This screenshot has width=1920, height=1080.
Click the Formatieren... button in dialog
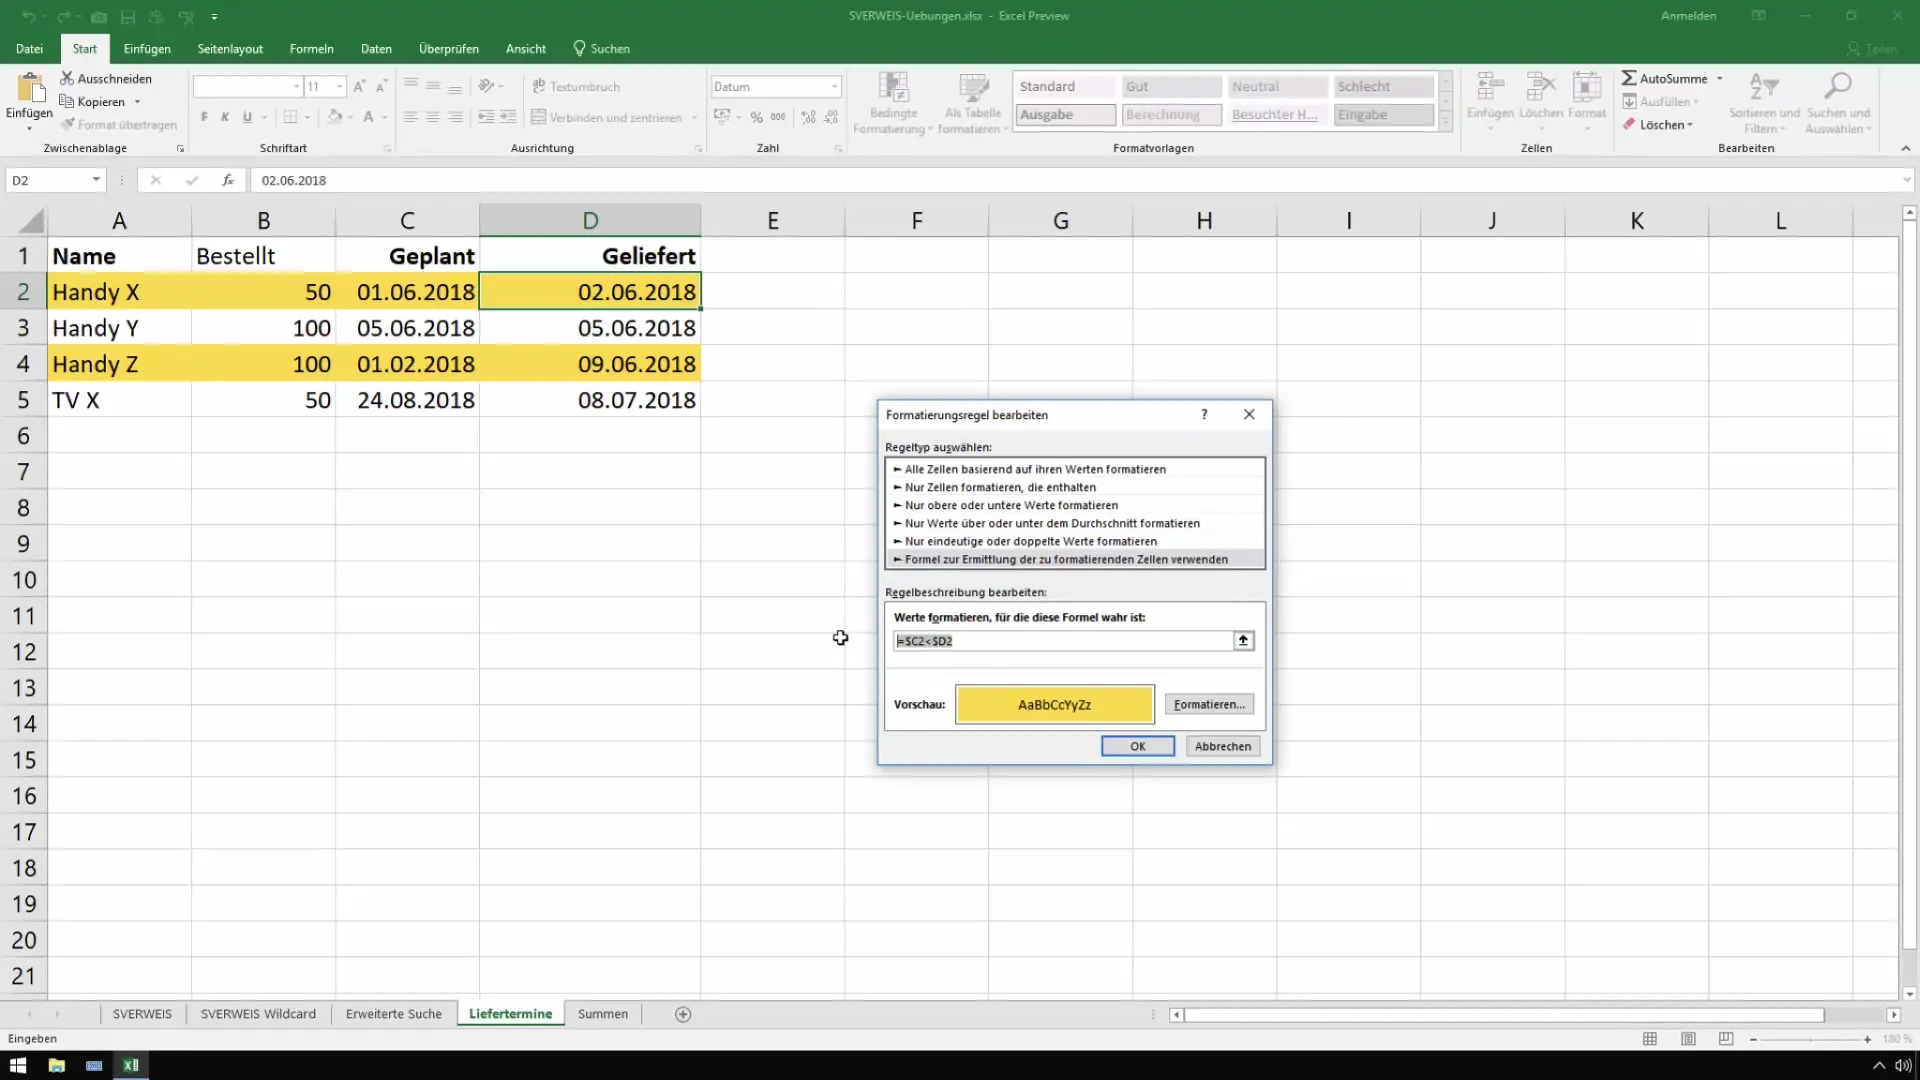(x=1208, y=705)
